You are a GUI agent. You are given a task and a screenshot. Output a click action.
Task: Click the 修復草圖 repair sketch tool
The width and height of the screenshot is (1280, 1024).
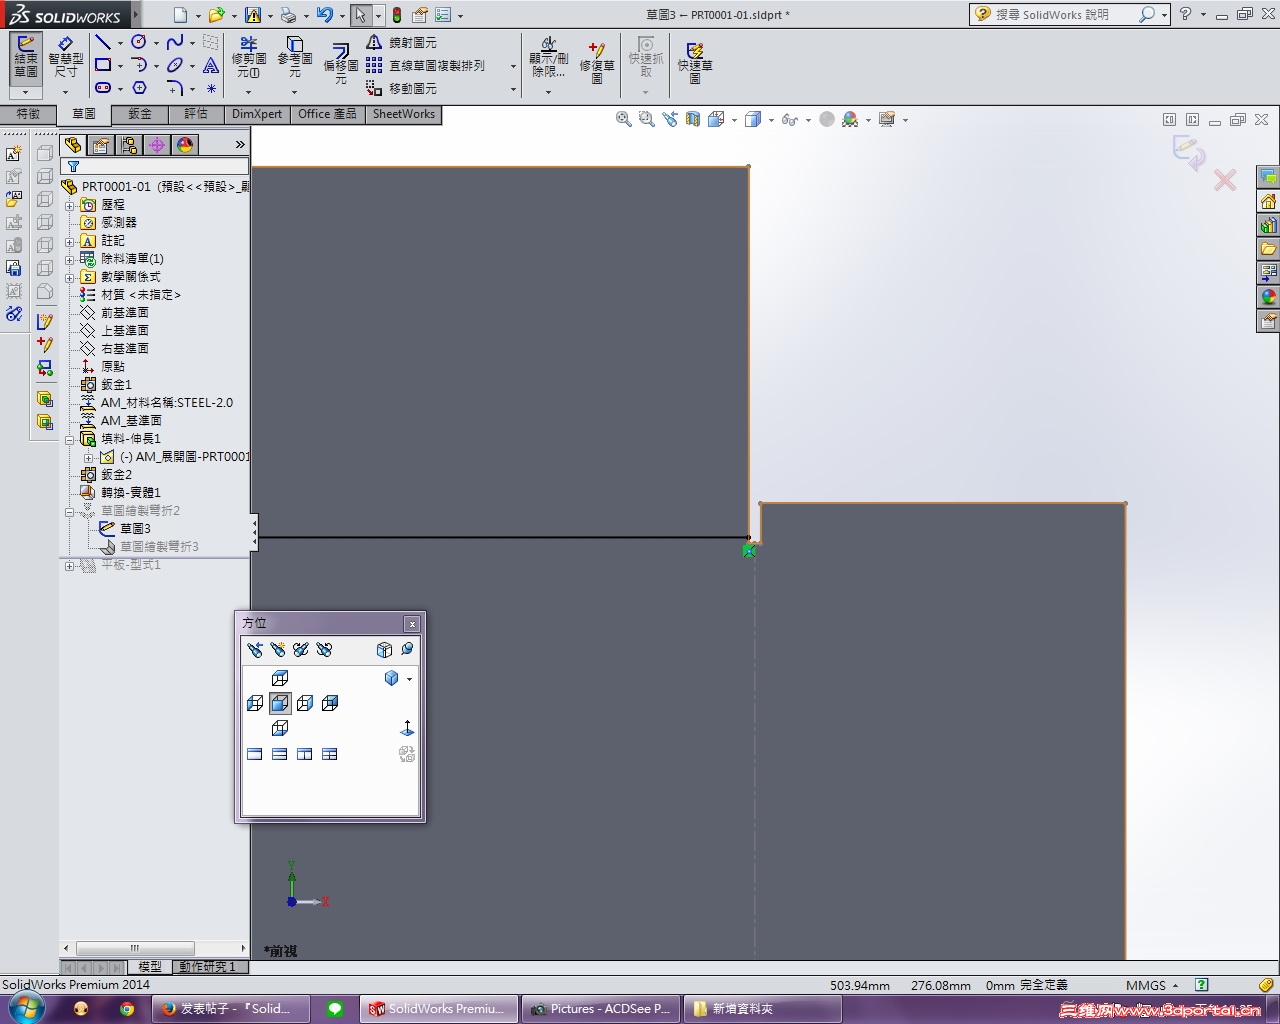coord(597,62)
